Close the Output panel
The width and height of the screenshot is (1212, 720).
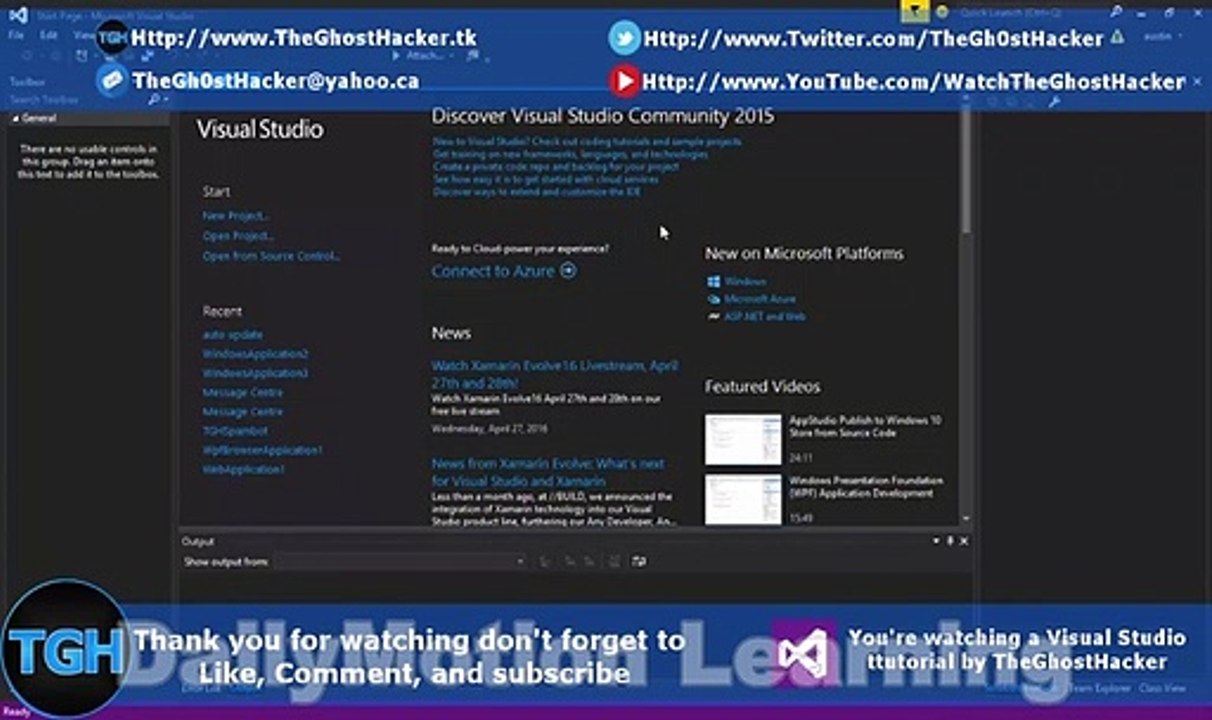tap(964, 541)
